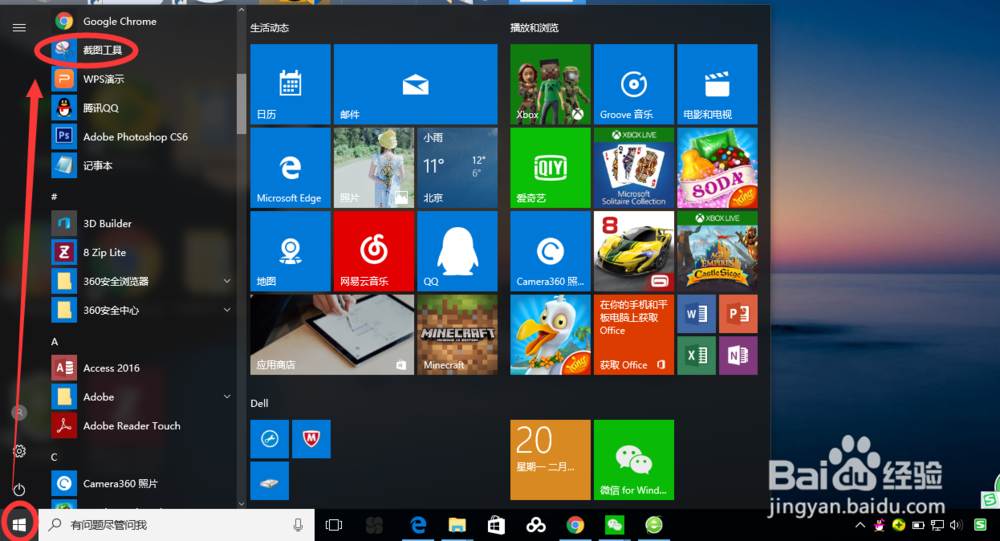Open the 北京 weather tile
This screenshot has width=1000, height=541.
pyautogui.click(x=457, y=168)
